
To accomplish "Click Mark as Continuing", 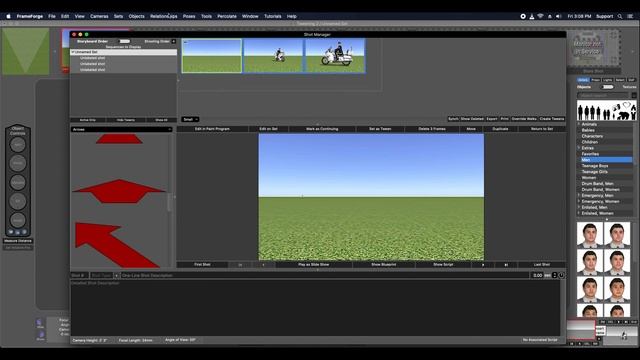I will 322,129.
